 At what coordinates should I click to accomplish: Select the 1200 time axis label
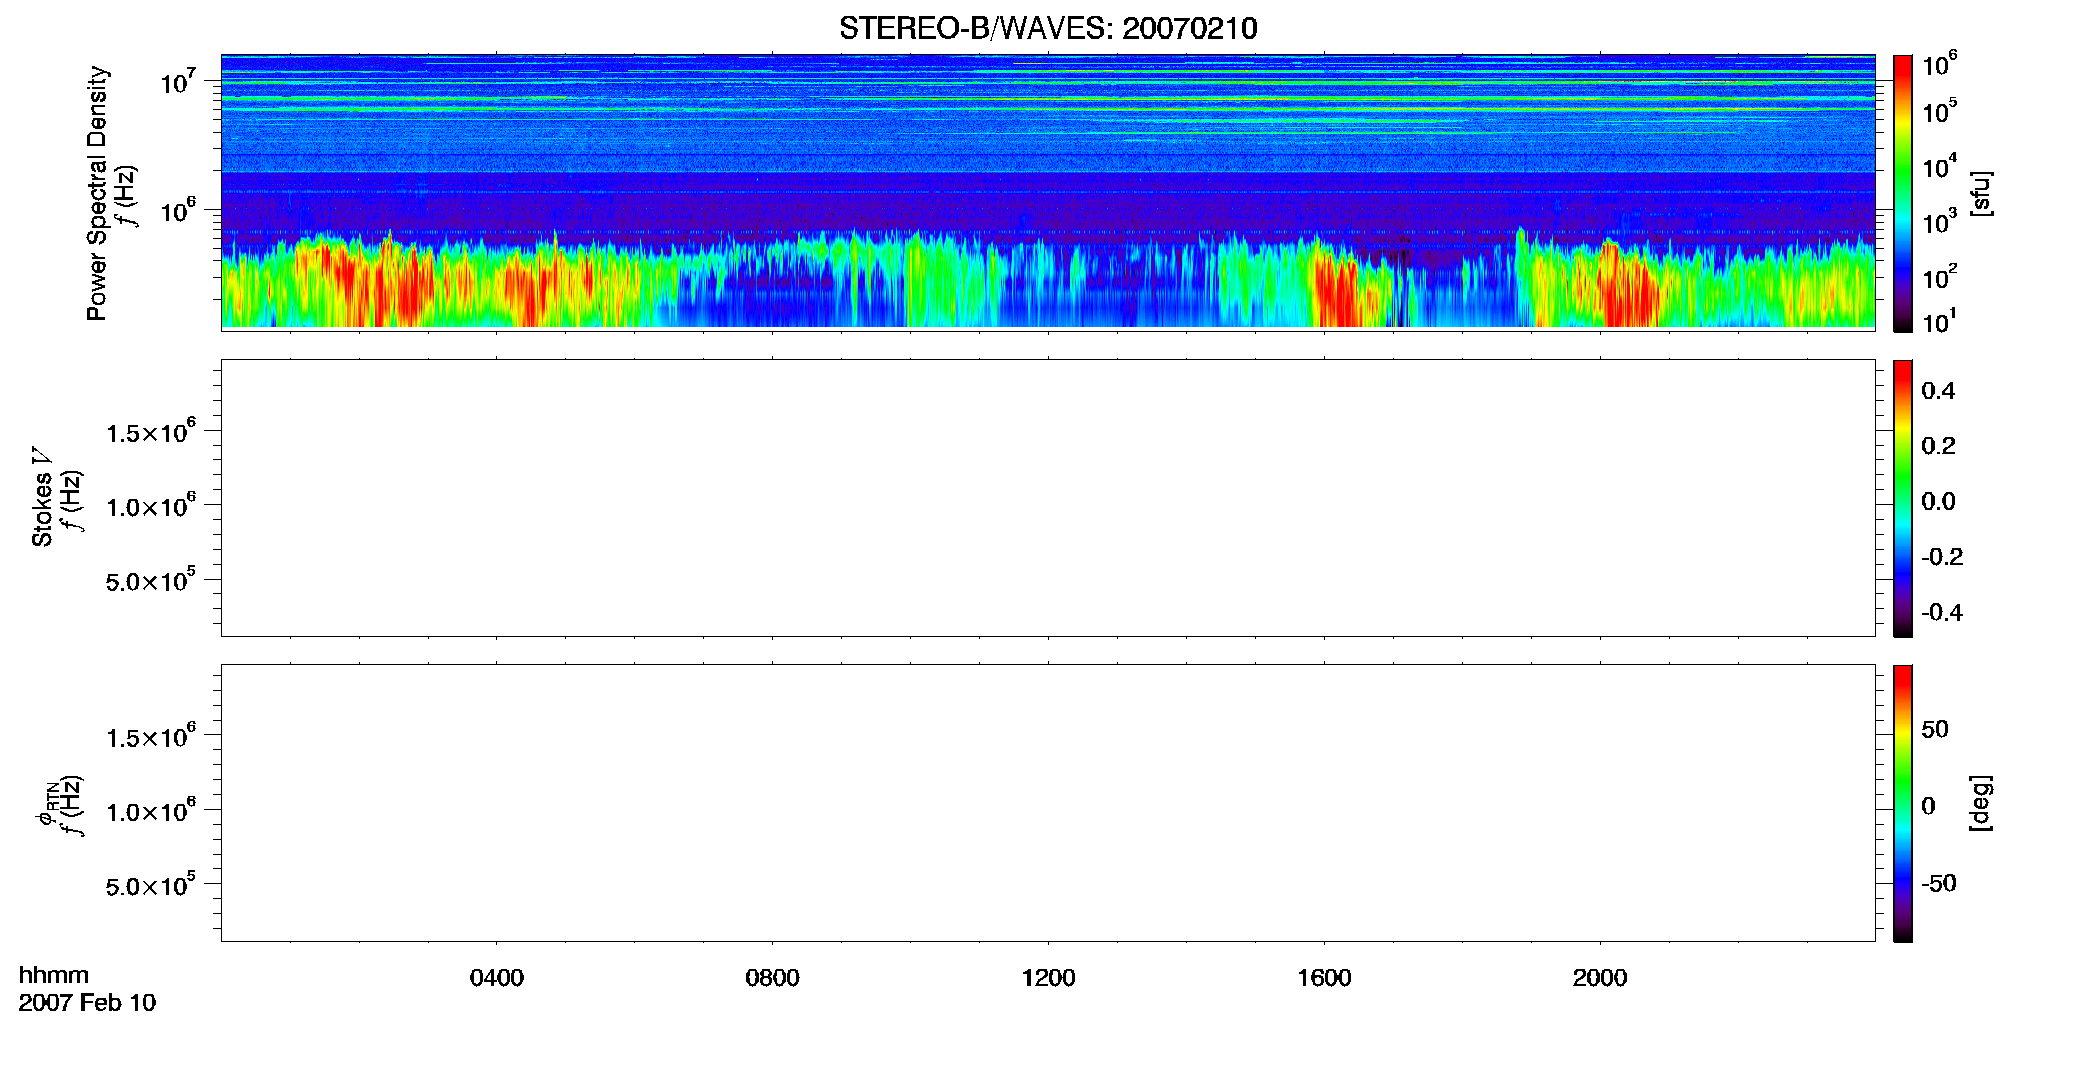pyautogui.click(x=1048, y=978)
